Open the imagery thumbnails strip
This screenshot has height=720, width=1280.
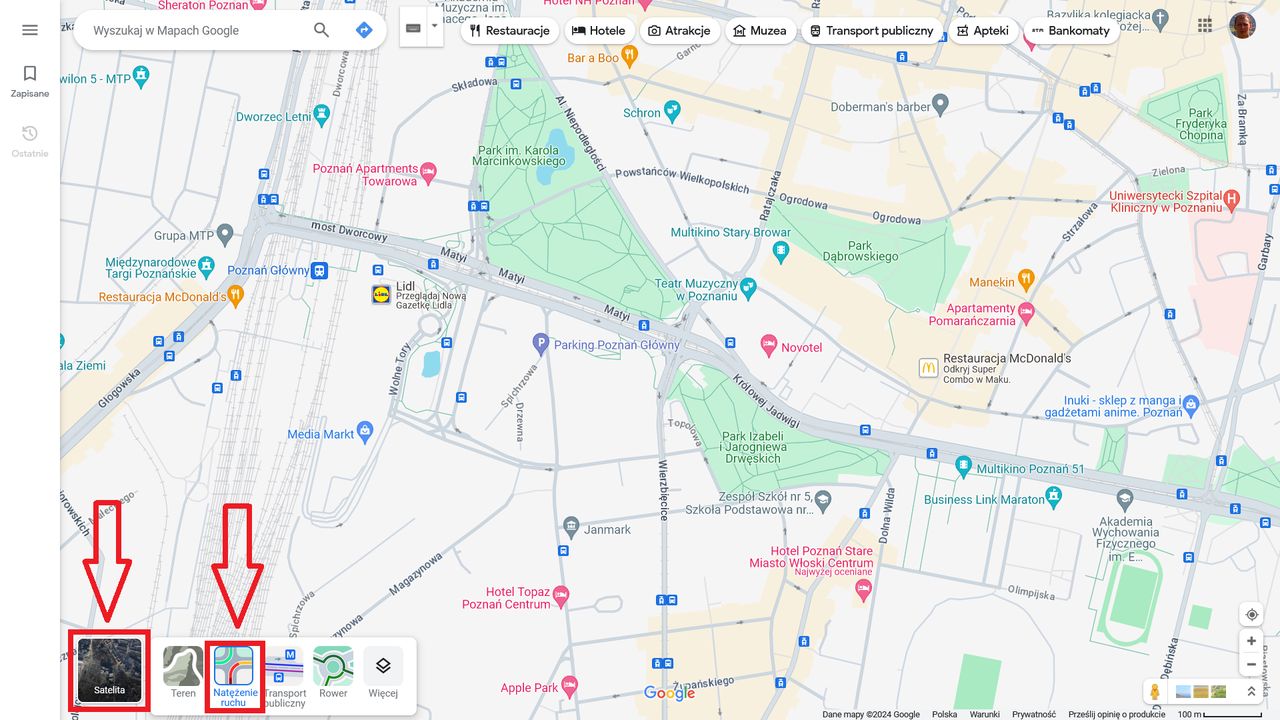coord(1201,691)
